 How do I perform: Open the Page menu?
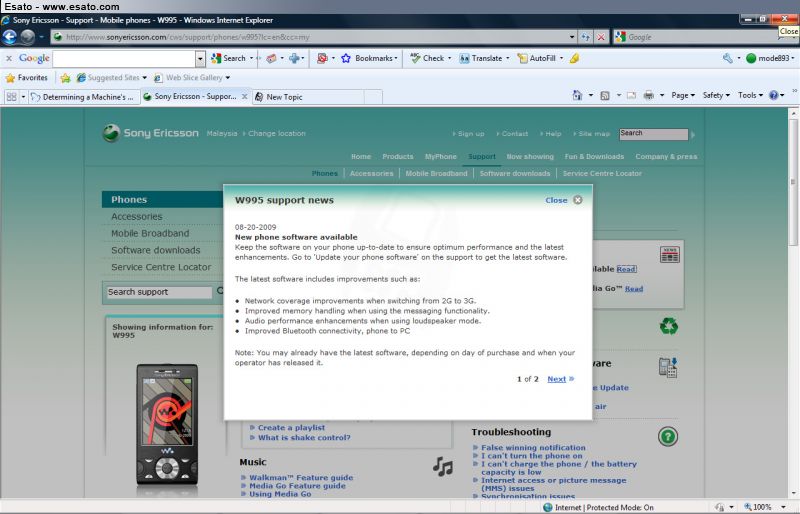(x=683, y=95)
